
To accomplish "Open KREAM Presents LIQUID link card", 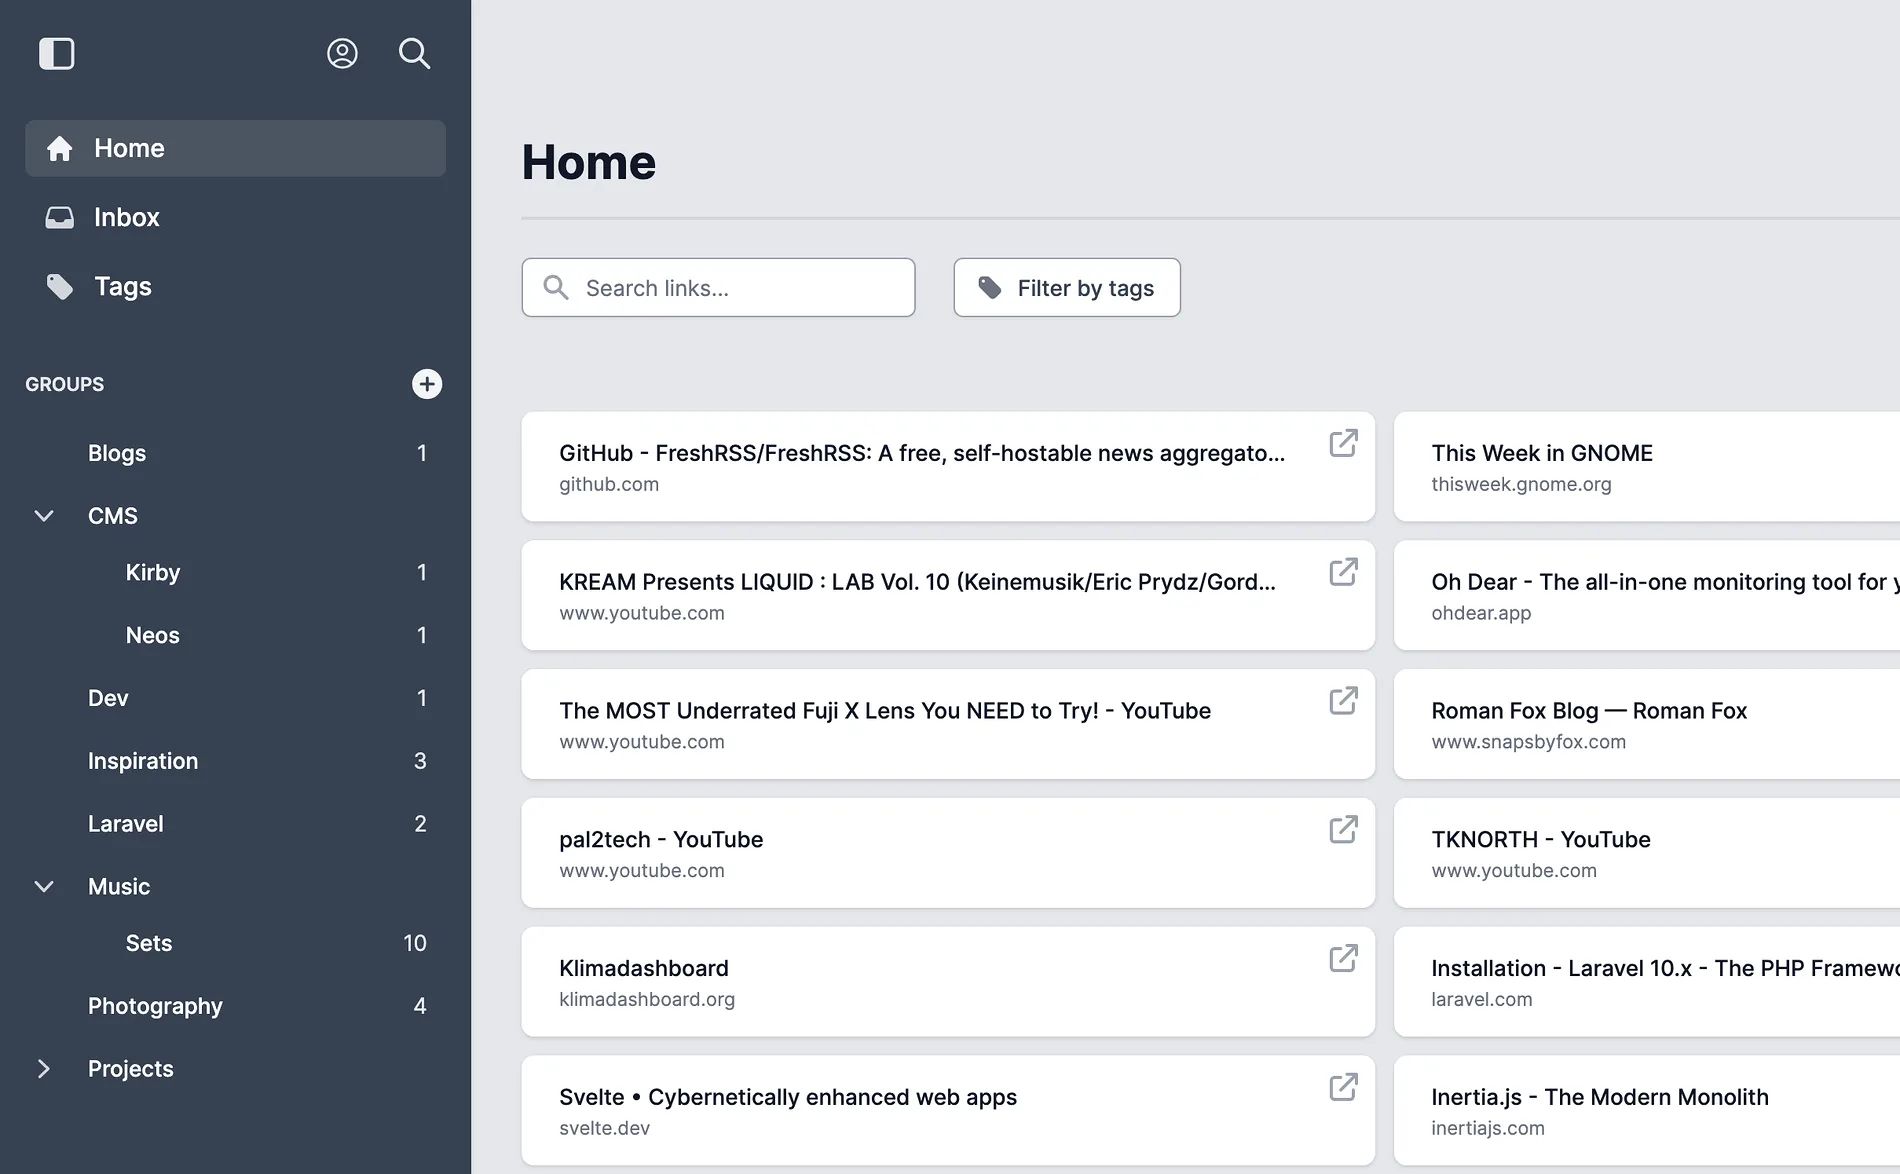I will 948,595.
